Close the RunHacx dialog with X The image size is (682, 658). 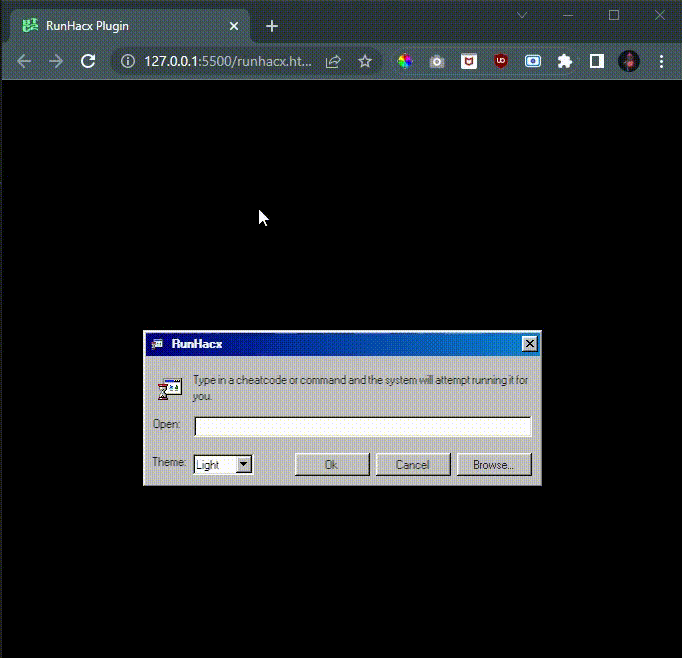click(529, 344)
